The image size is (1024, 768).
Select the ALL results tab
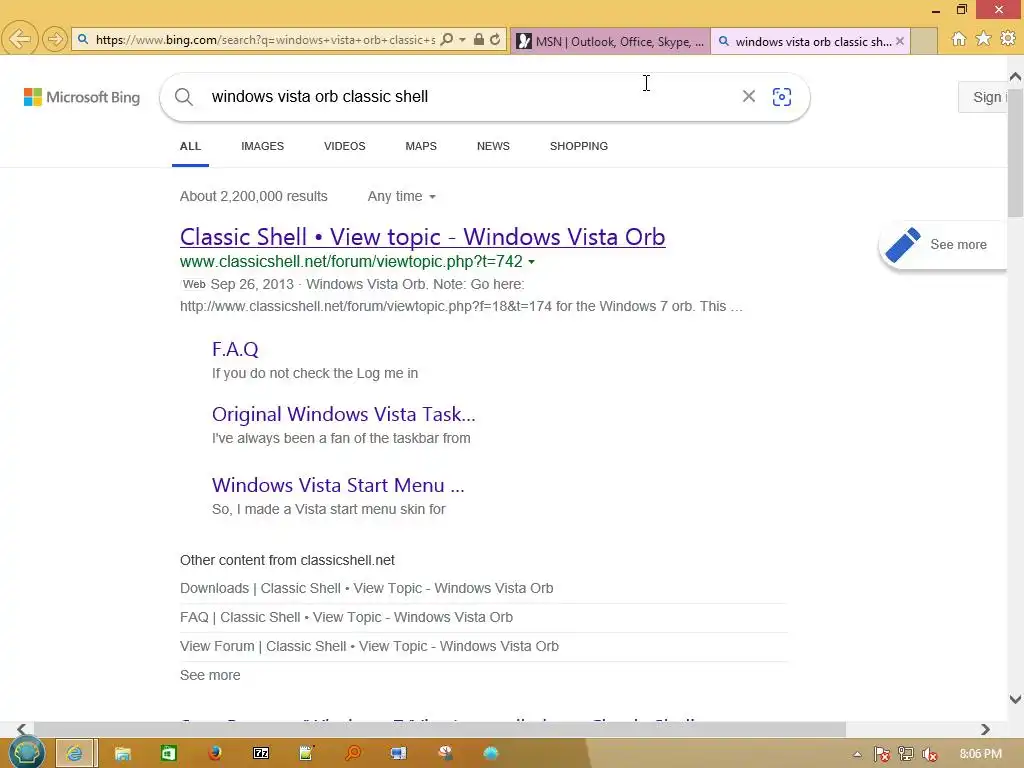(190, 146)
